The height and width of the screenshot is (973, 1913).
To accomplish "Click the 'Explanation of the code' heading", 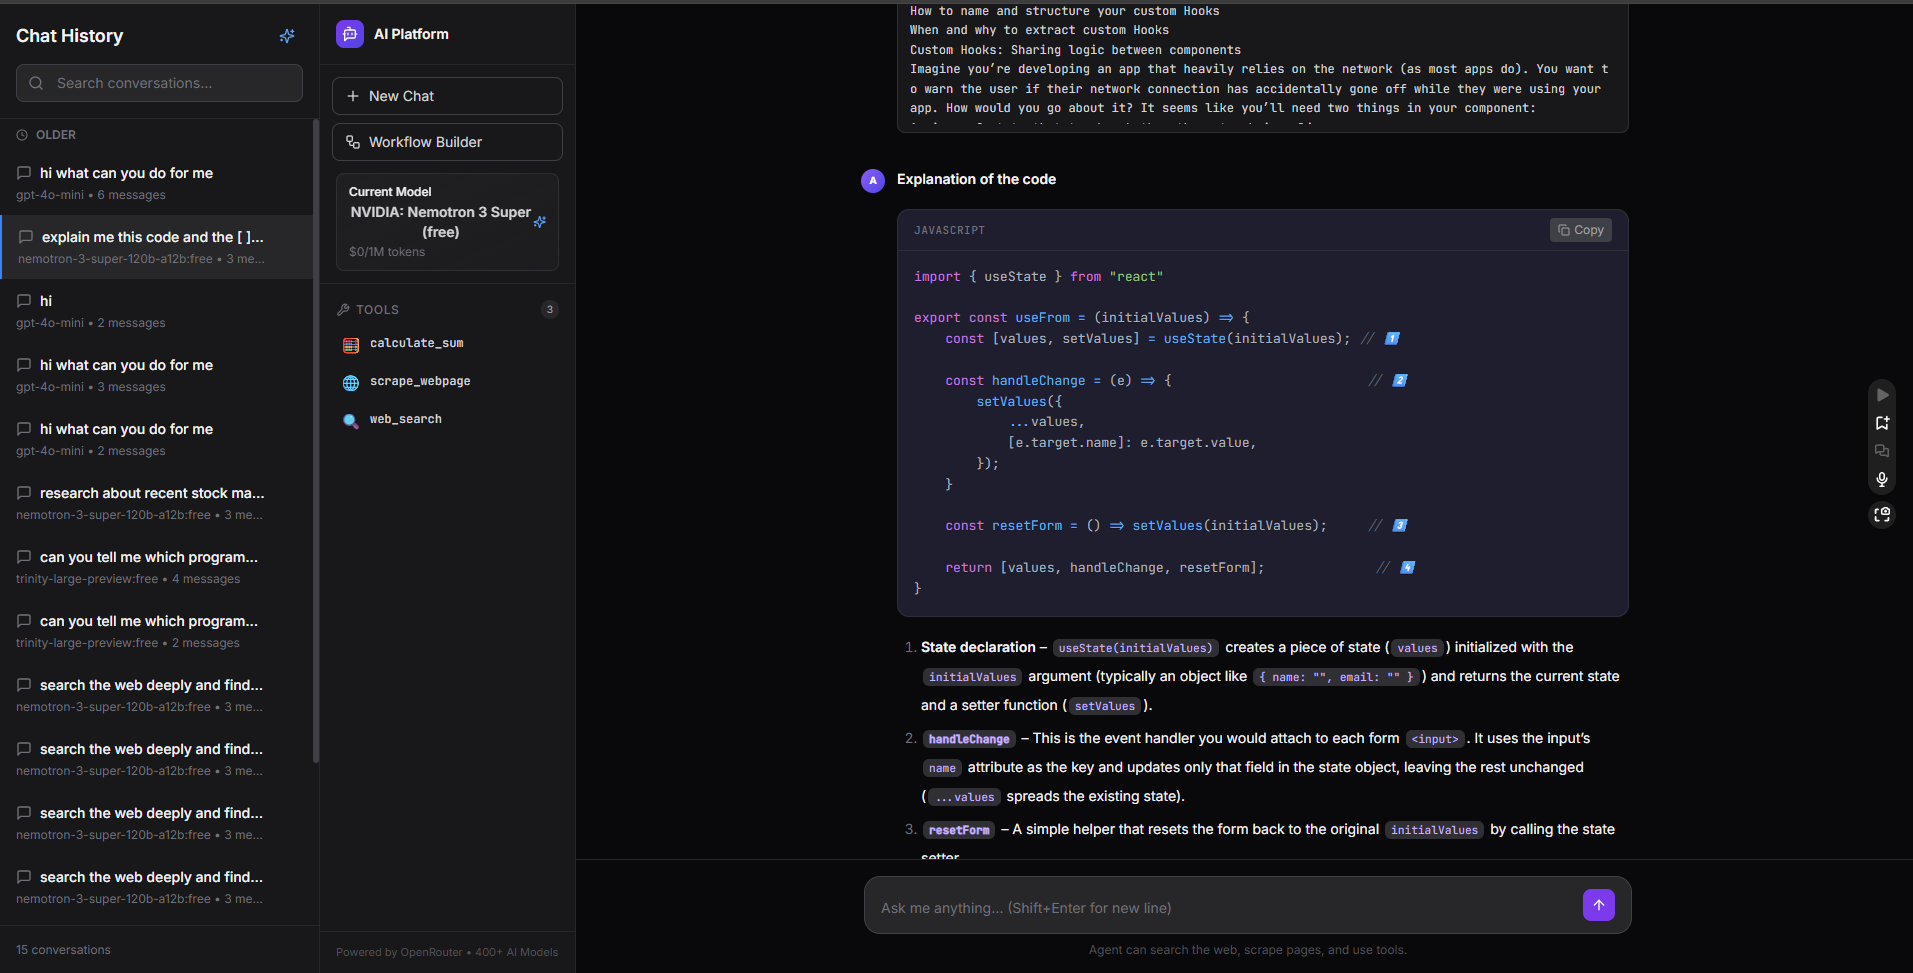I will pyautogui.click(x=976, y=180).
